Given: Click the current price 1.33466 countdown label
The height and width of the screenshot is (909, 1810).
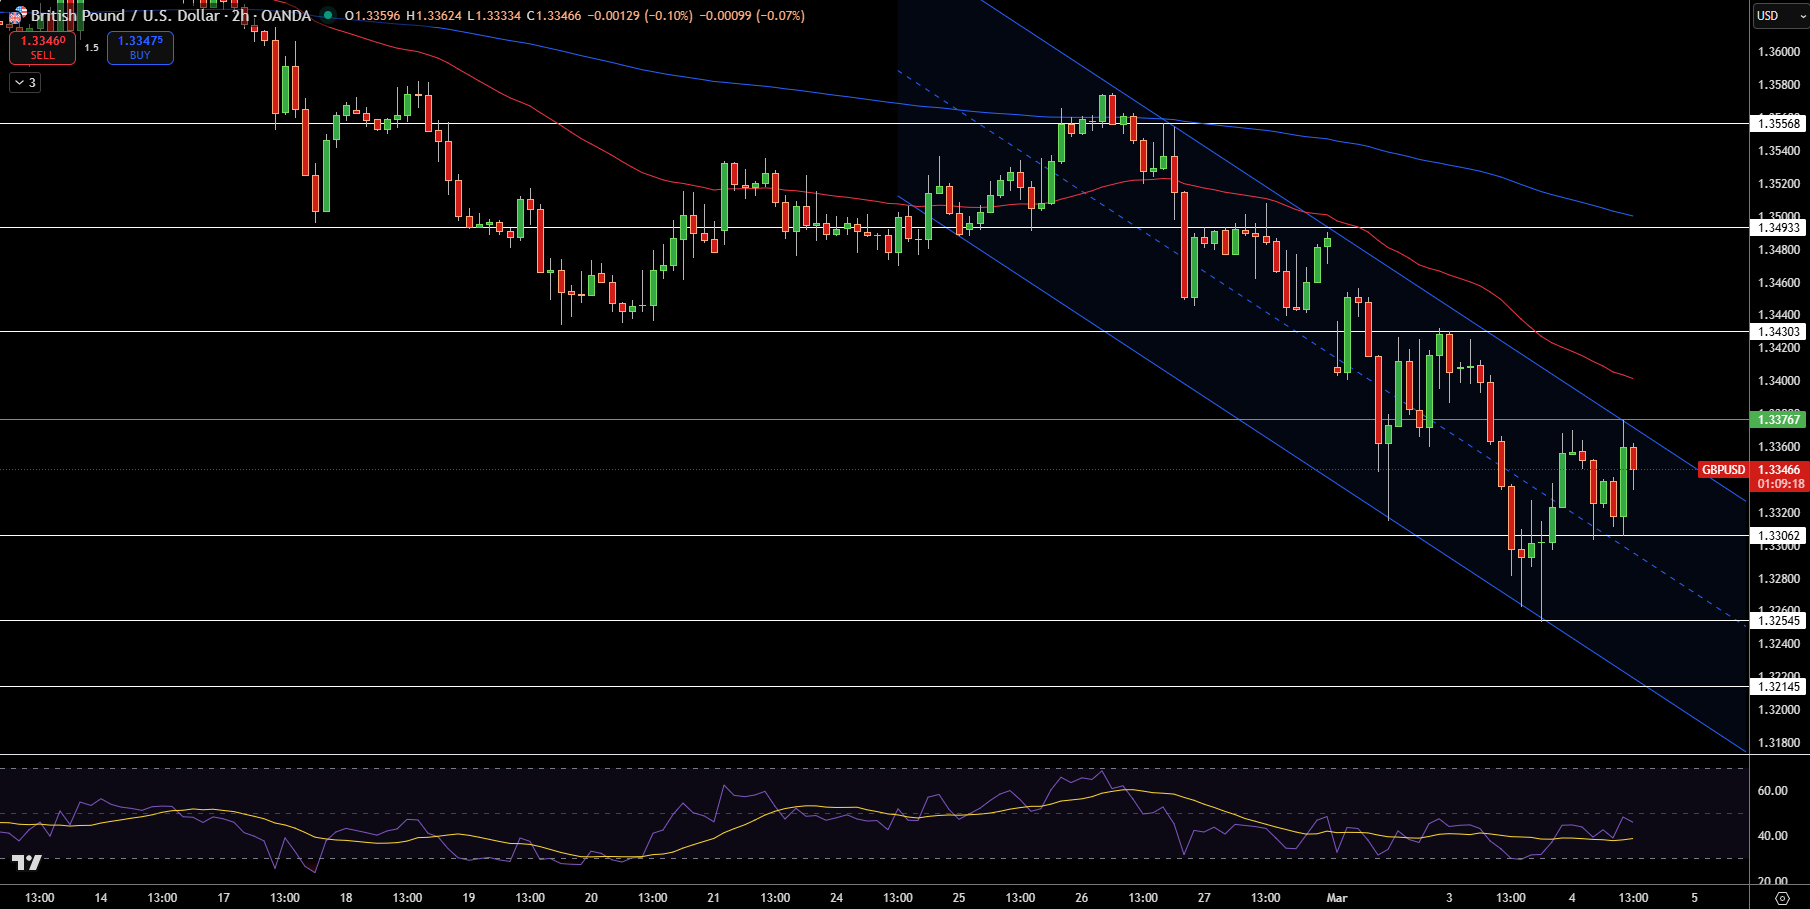Looking at the screenshot, I should (x=1779, y=477).
